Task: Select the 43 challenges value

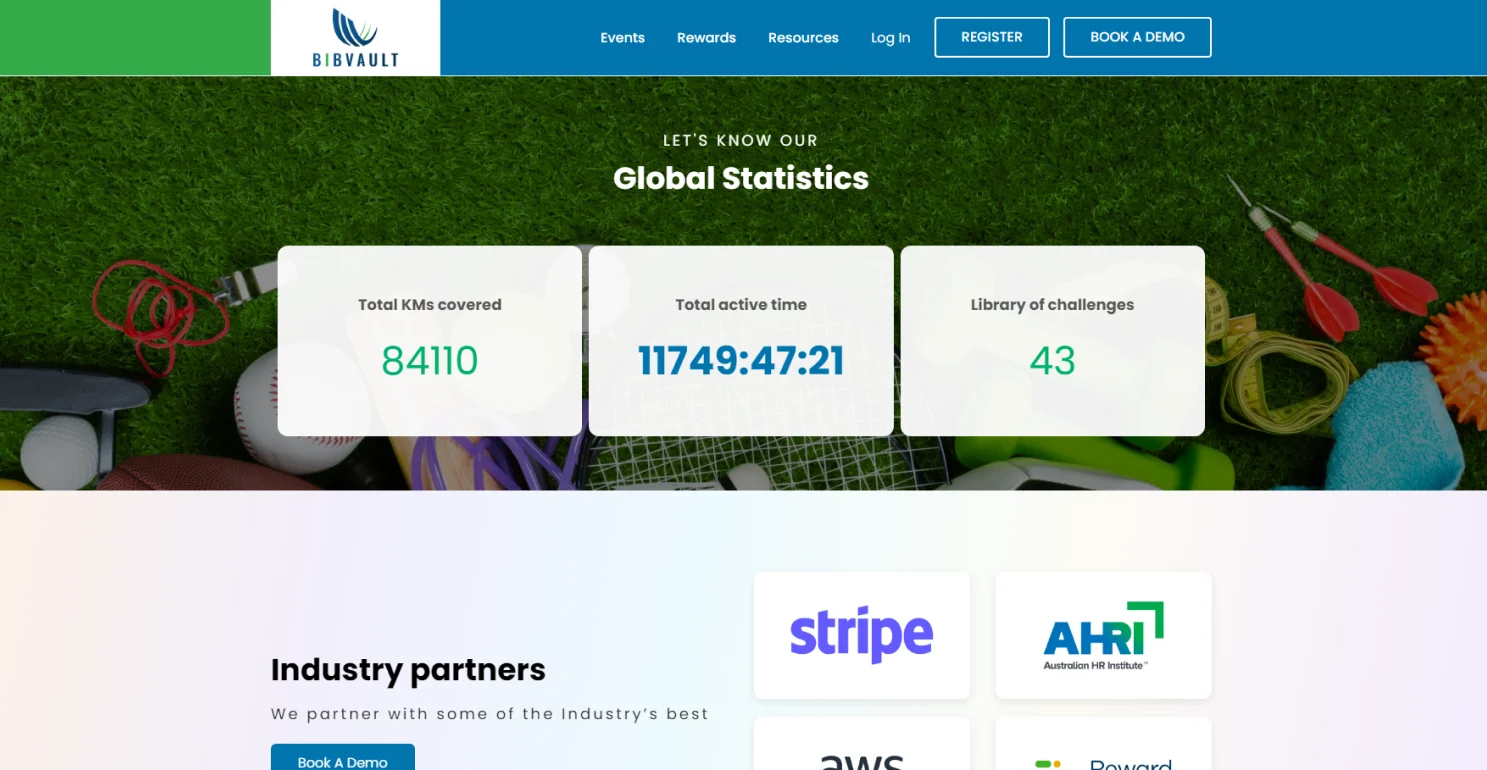Action: coord(1052,361)
